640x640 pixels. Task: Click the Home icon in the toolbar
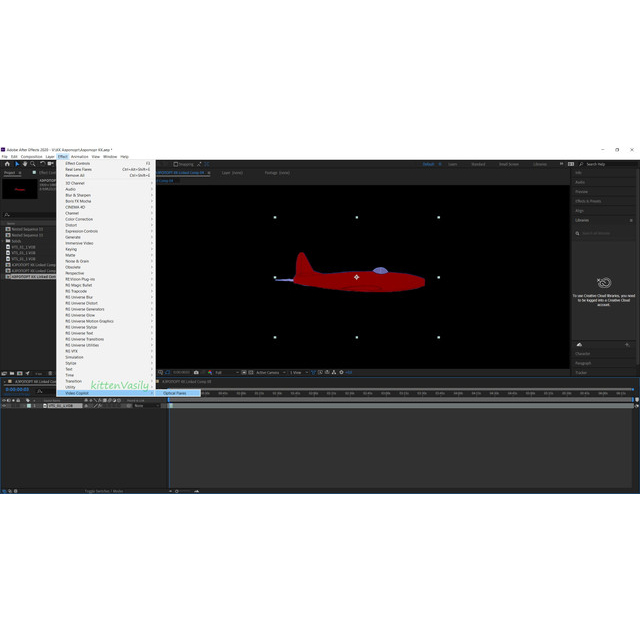point(7,164)
